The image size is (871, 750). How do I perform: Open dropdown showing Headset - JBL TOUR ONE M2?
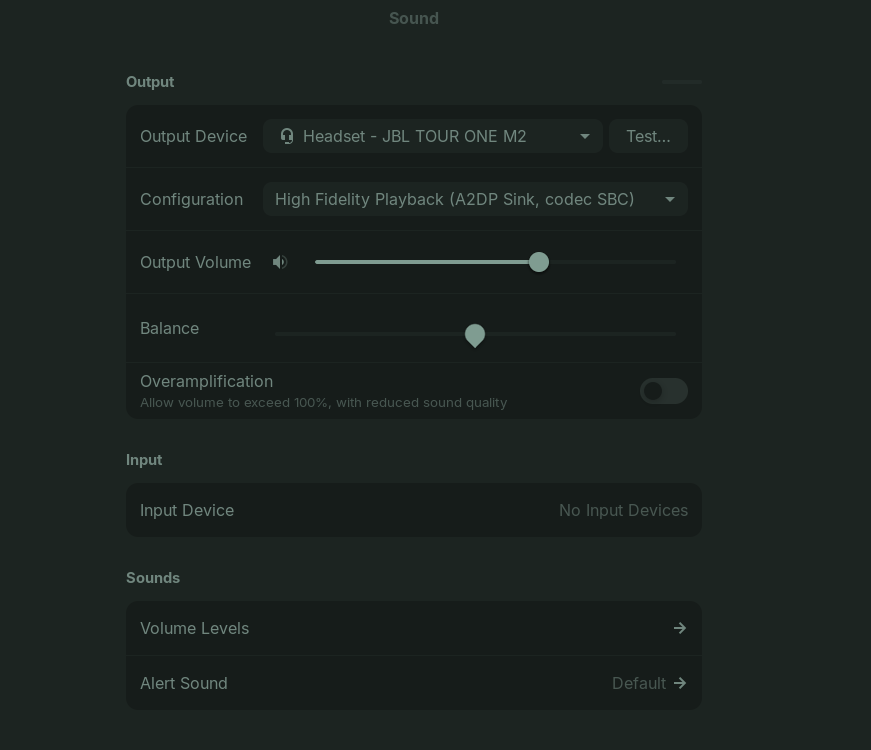click(x=432, y=136)
